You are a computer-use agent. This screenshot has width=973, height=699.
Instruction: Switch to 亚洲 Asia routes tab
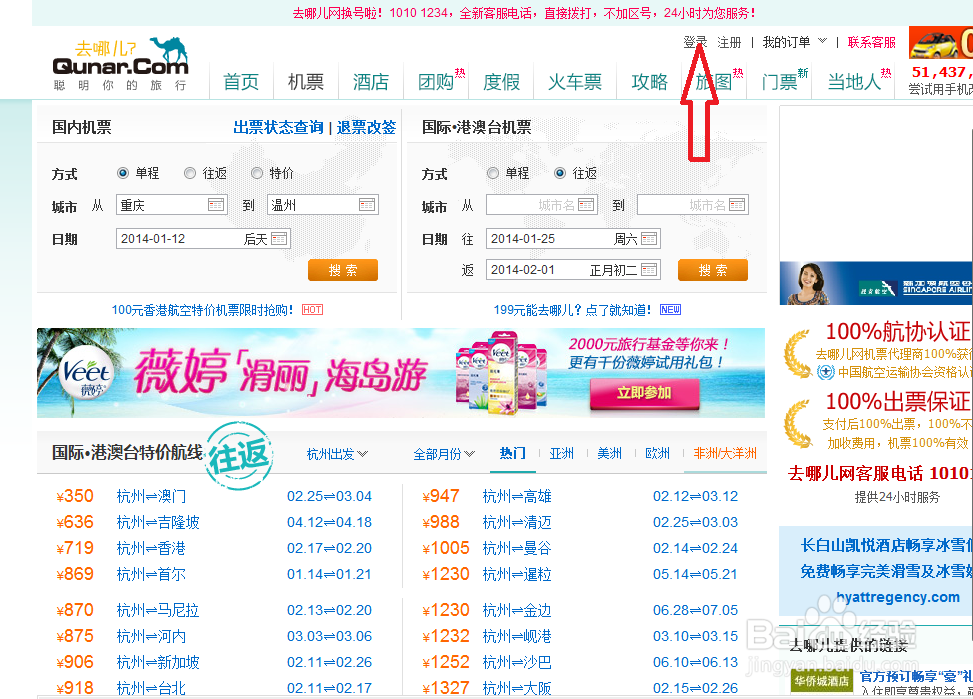[x=562, y=453]
